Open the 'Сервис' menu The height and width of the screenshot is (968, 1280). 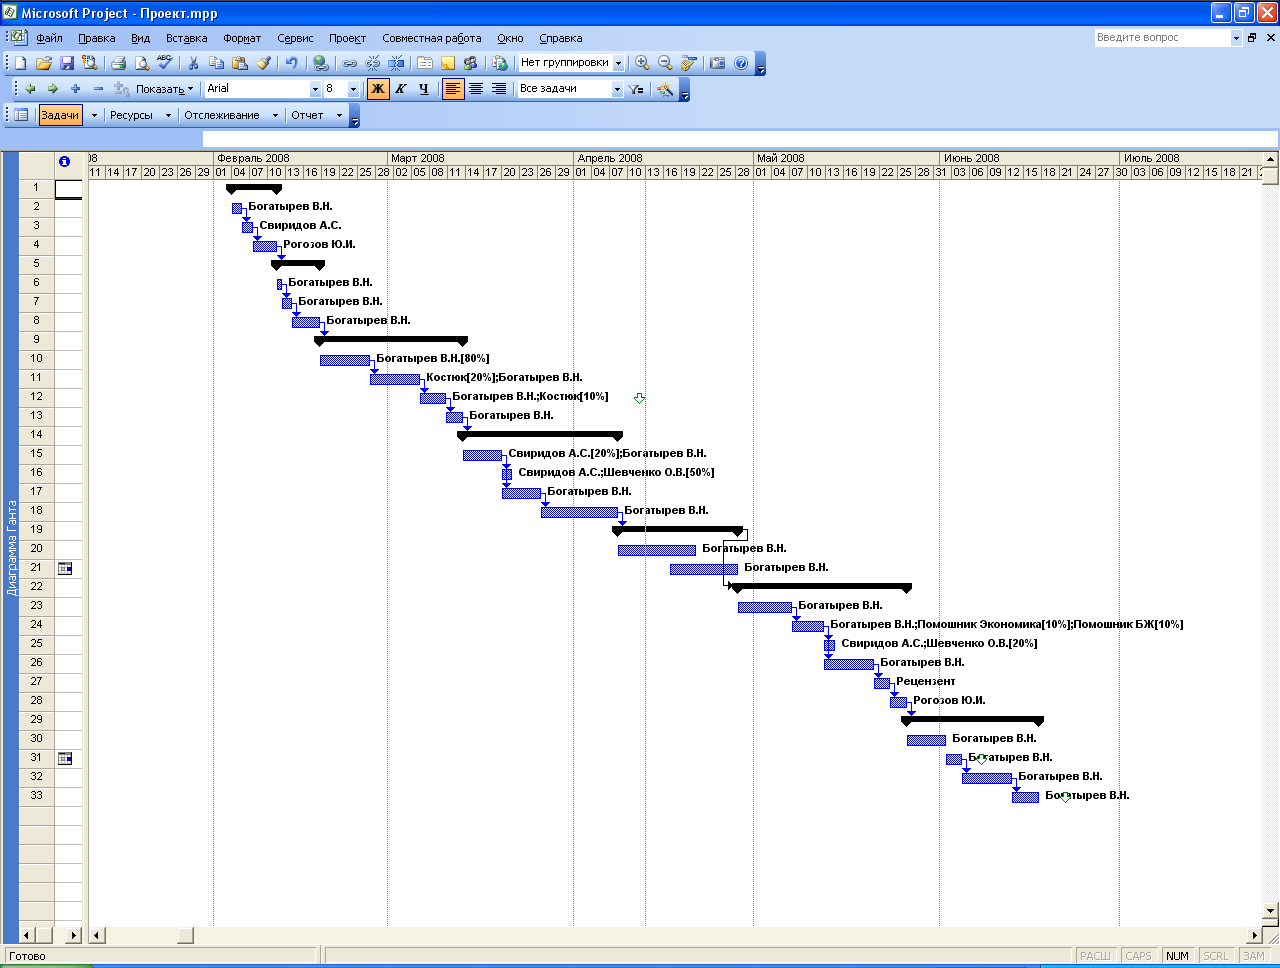(x=295, y=38)
